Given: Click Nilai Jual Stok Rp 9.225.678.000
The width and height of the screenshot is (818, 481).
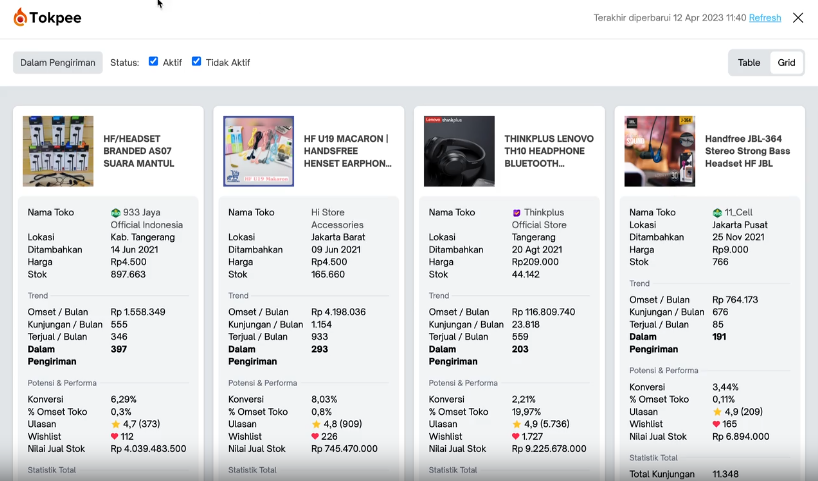Looking at the screenshot, I should pos(549,449).
